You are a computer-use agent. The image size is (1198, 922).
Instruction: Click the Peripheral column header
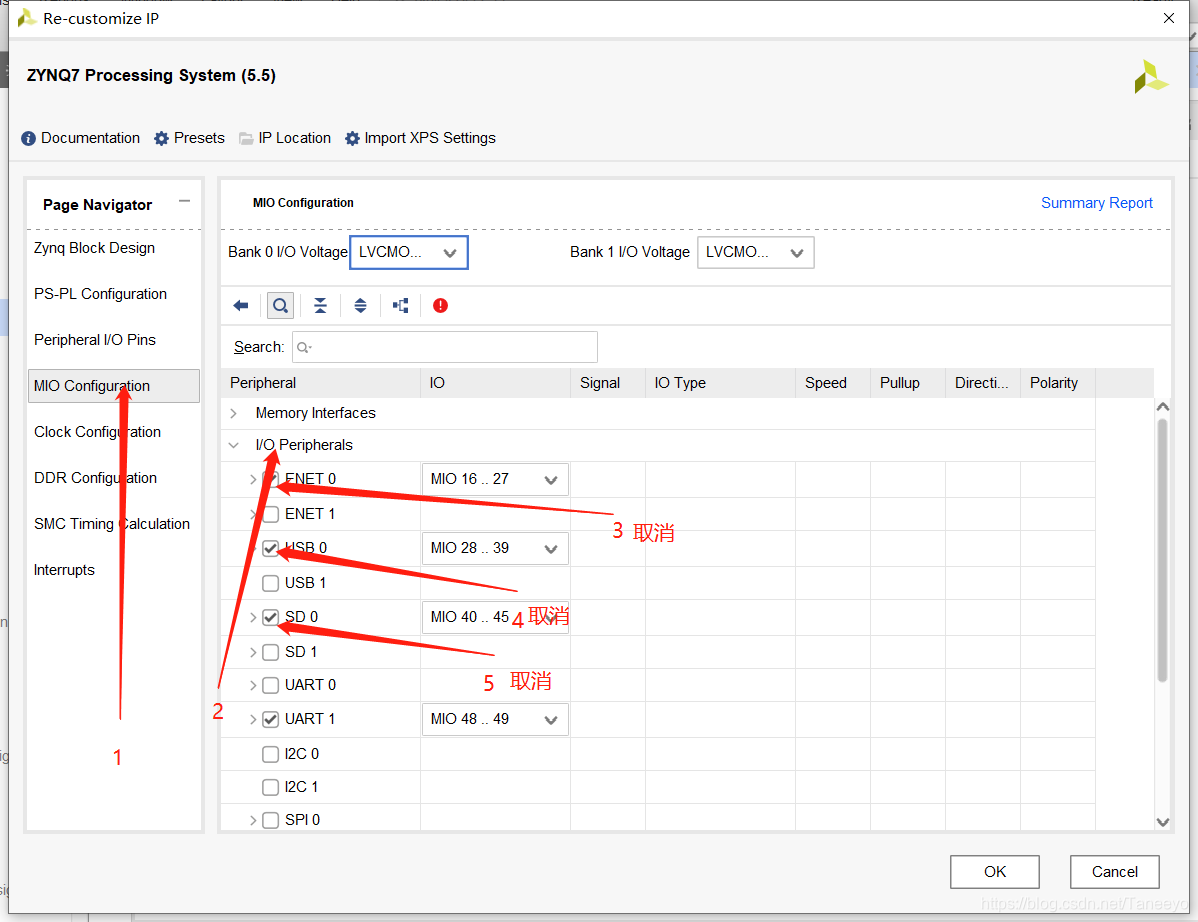[321, 383]
